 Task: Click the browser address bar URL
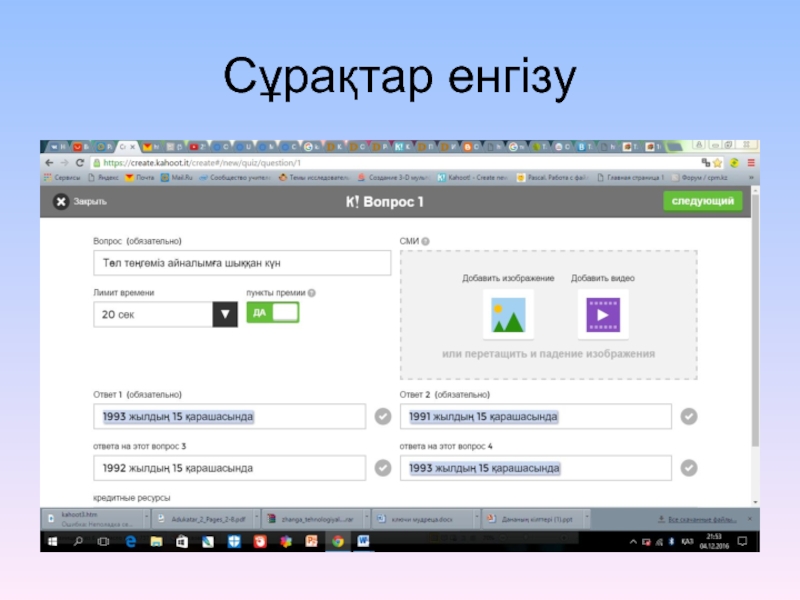(x=202, y=163)
